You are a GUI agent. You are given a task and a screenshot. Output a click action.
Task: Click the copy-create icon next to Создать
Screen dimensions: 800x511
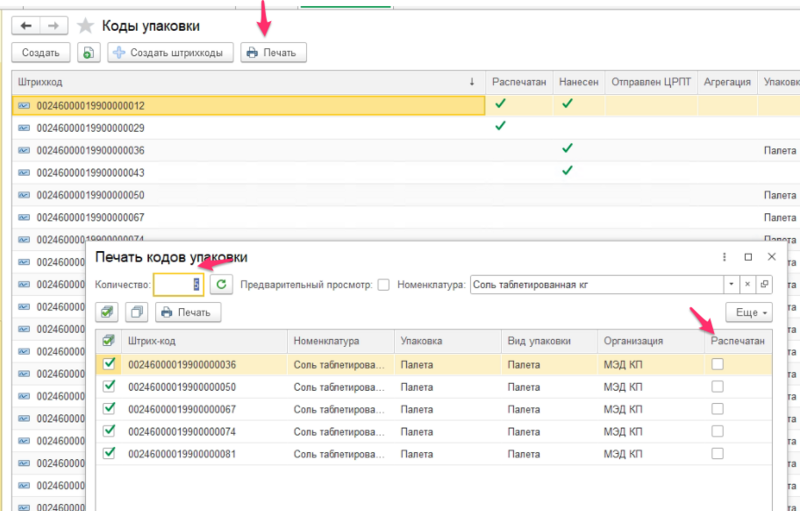pos(89,53)
